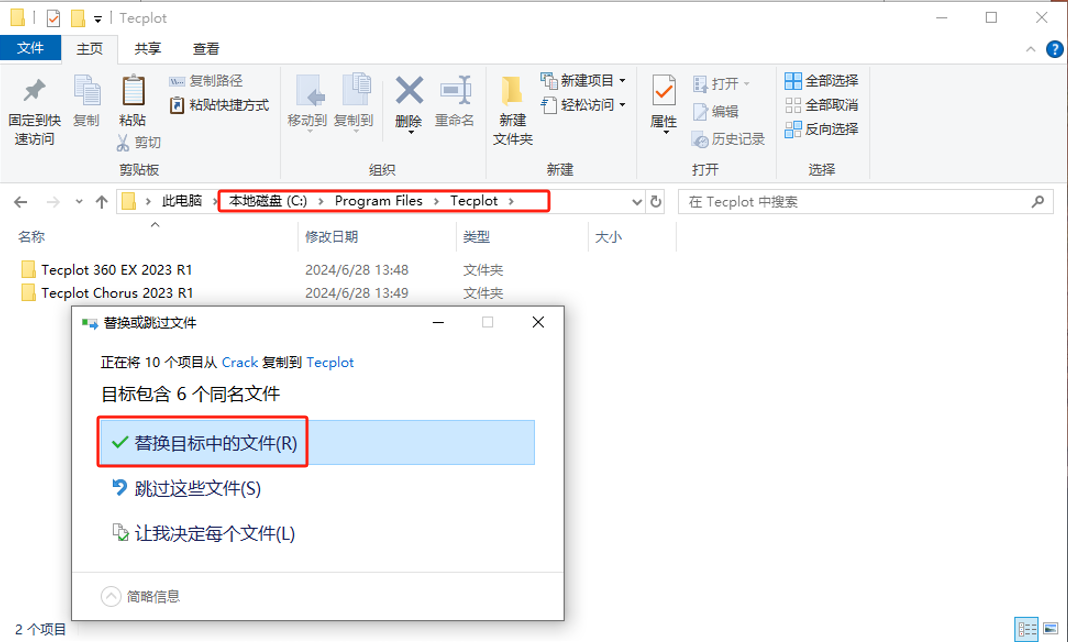
Task: Sort by Type (类型) column header
Action: (477, 237)
